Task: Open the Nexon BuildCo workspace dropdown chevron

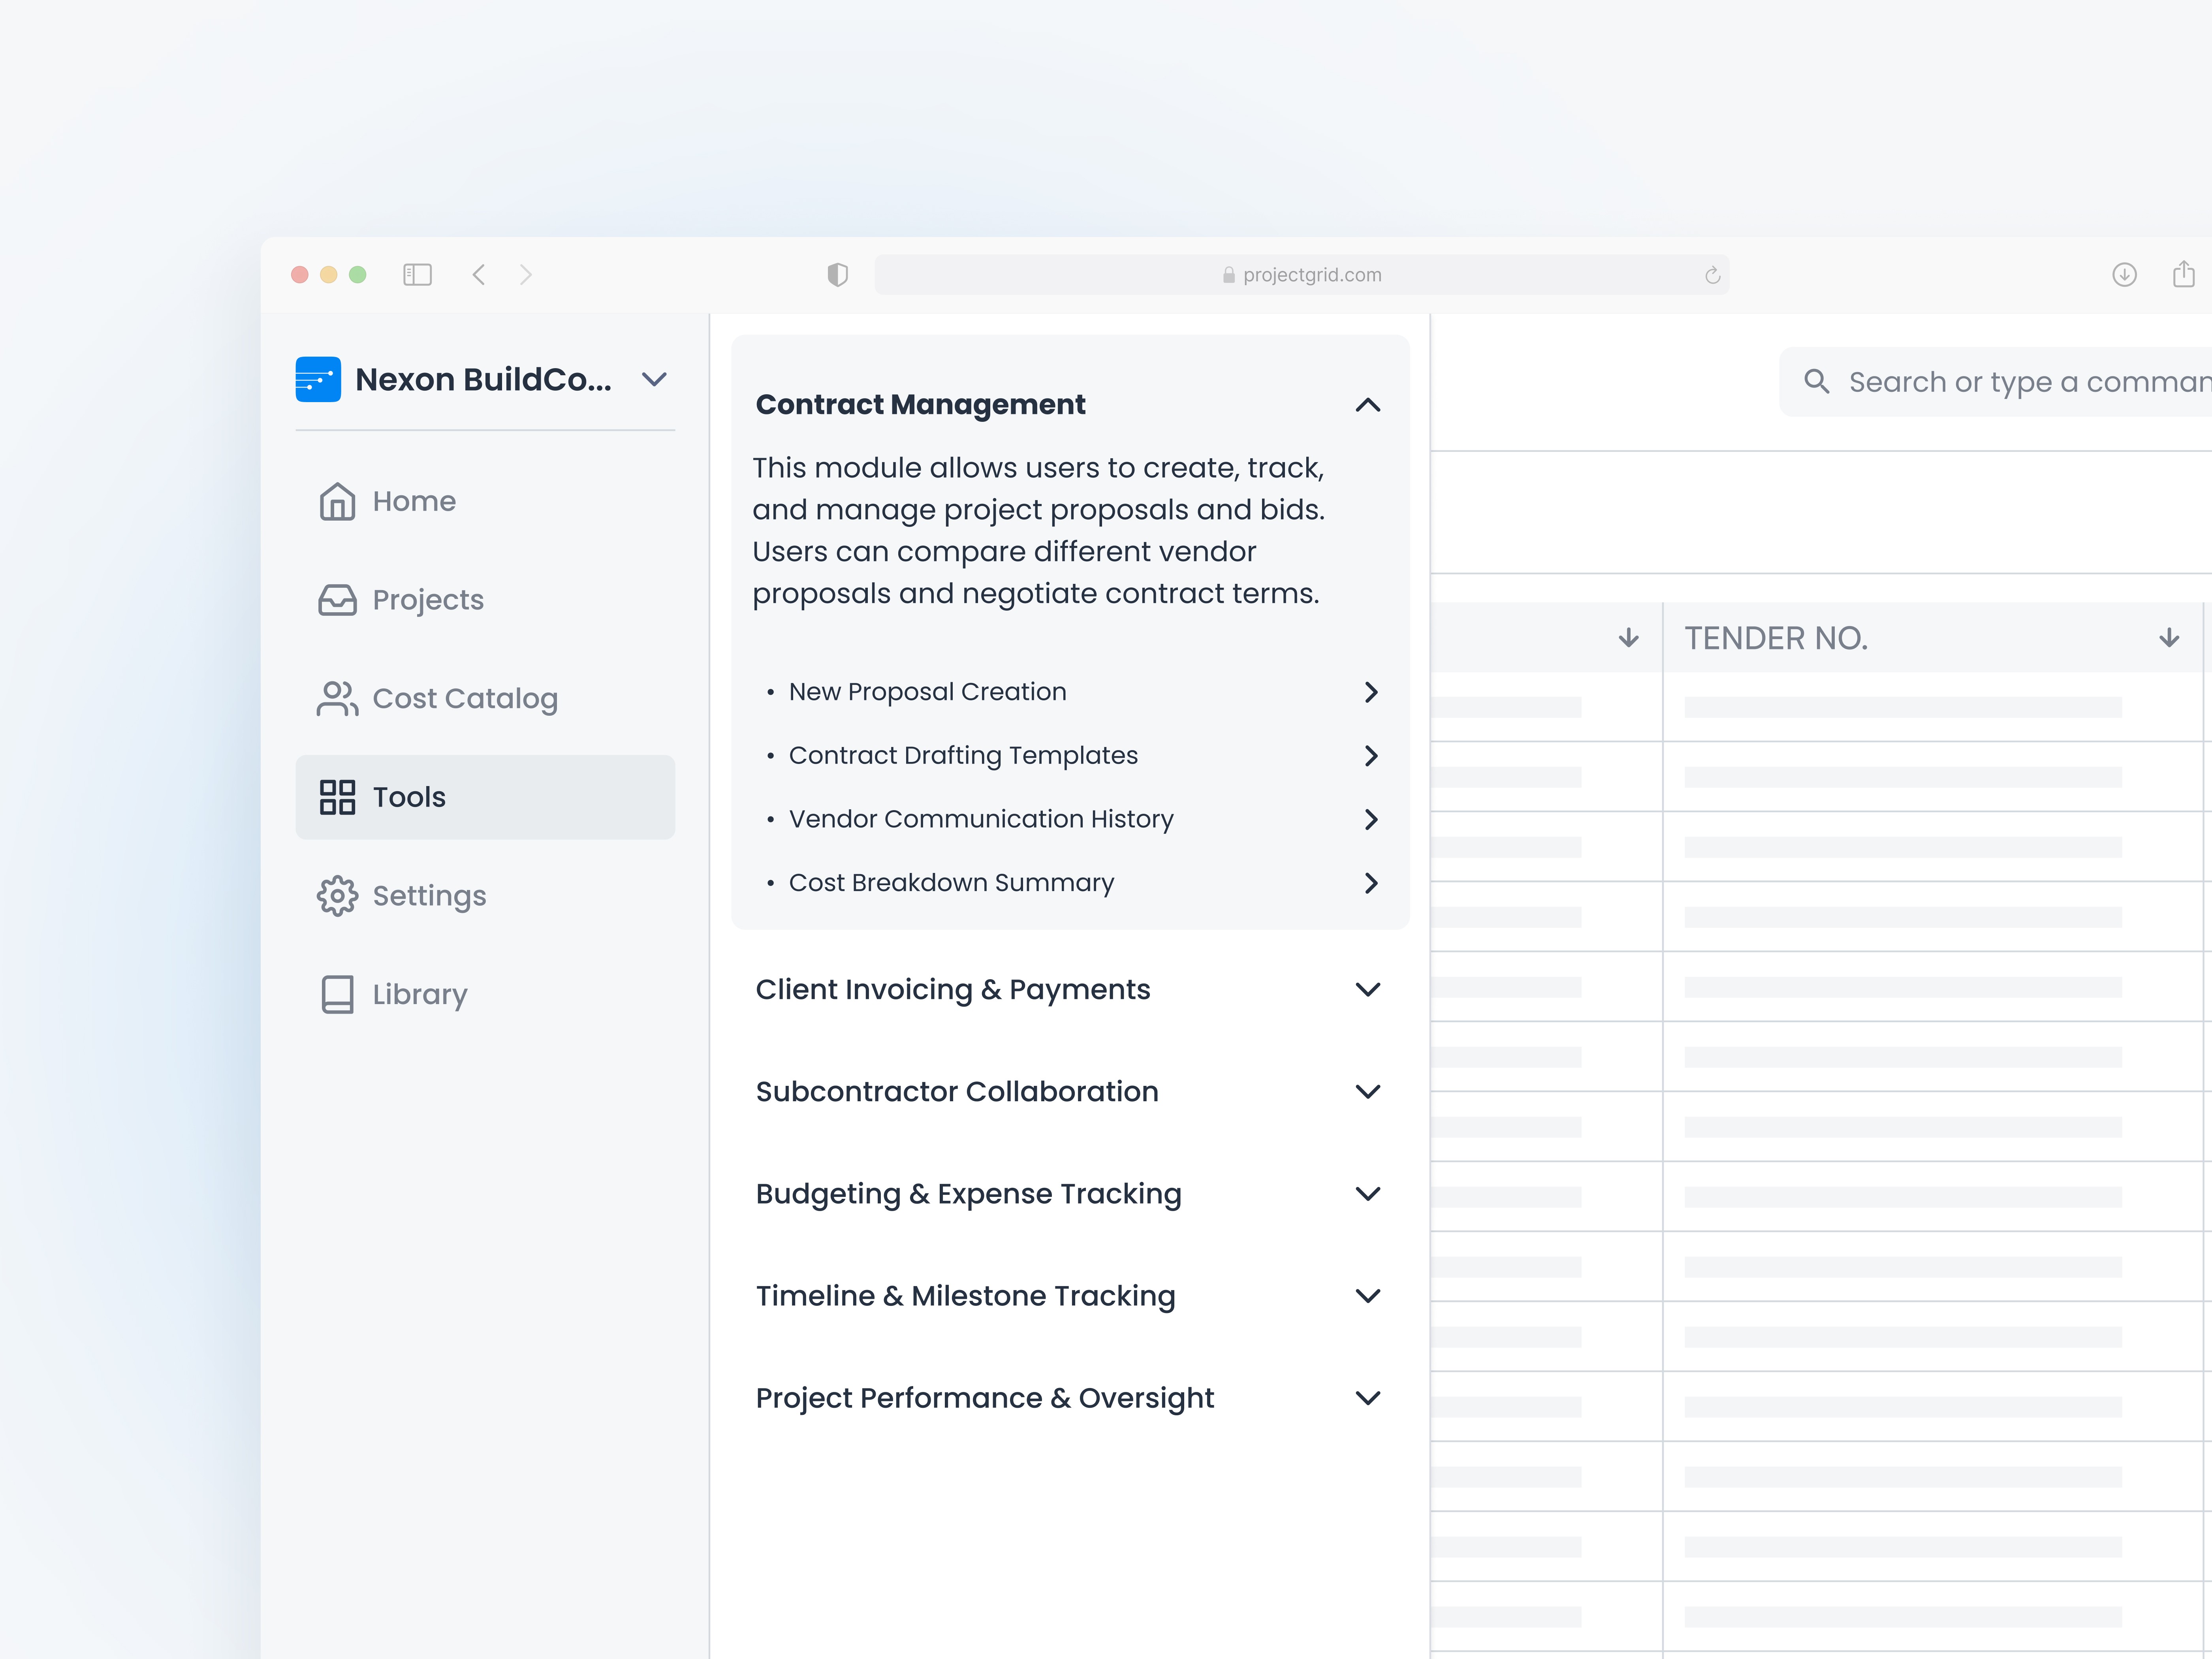Action: [654, 380]
